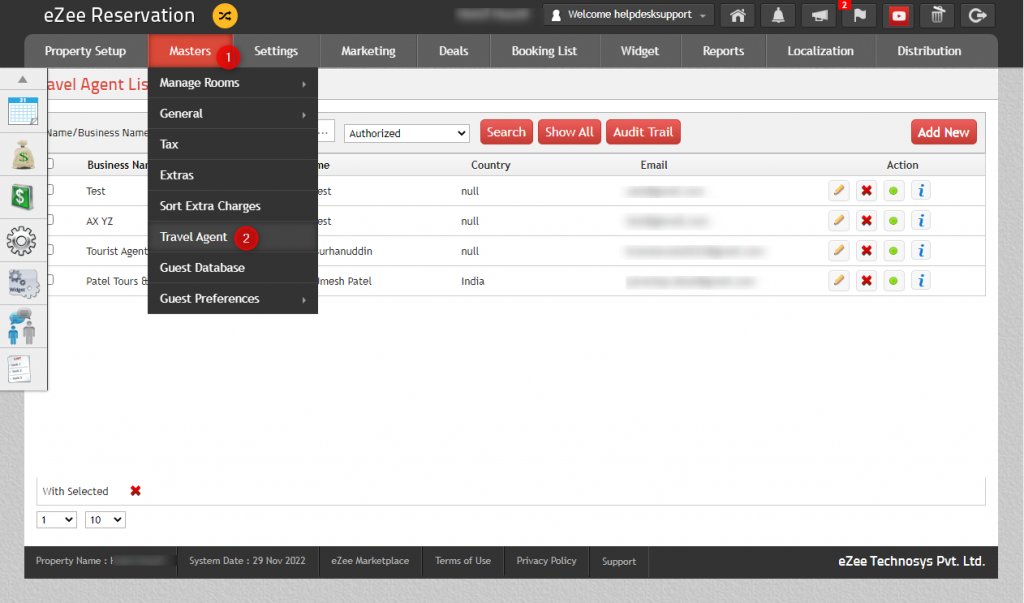View info for Tourist Agent row

[x=921, y=251]
